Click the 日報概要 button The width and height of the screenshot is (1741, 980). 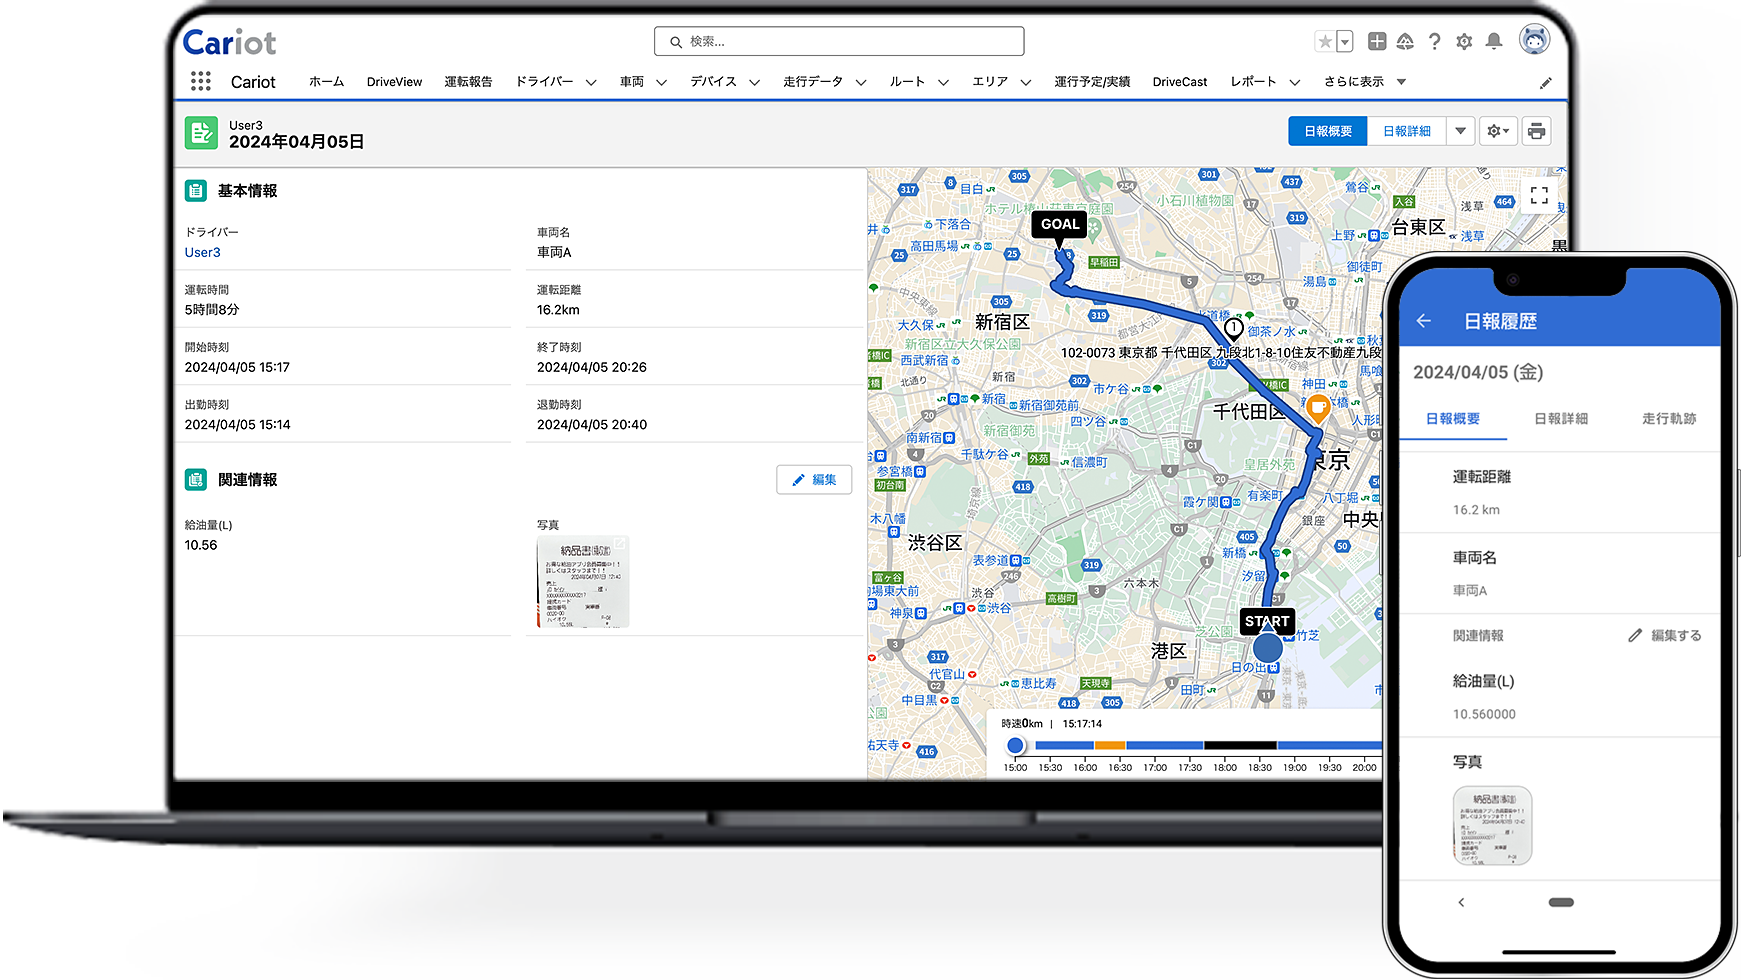(x=1328, y=131)
